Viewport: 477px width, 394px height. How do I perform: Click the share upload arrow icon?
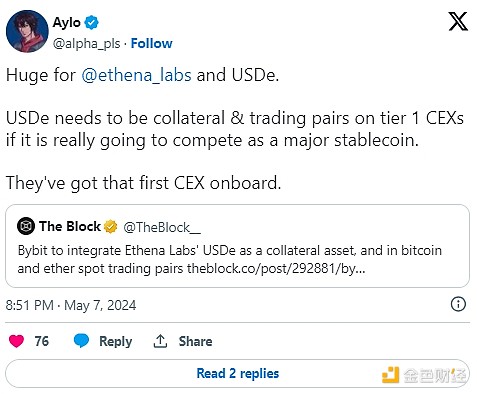160,341
